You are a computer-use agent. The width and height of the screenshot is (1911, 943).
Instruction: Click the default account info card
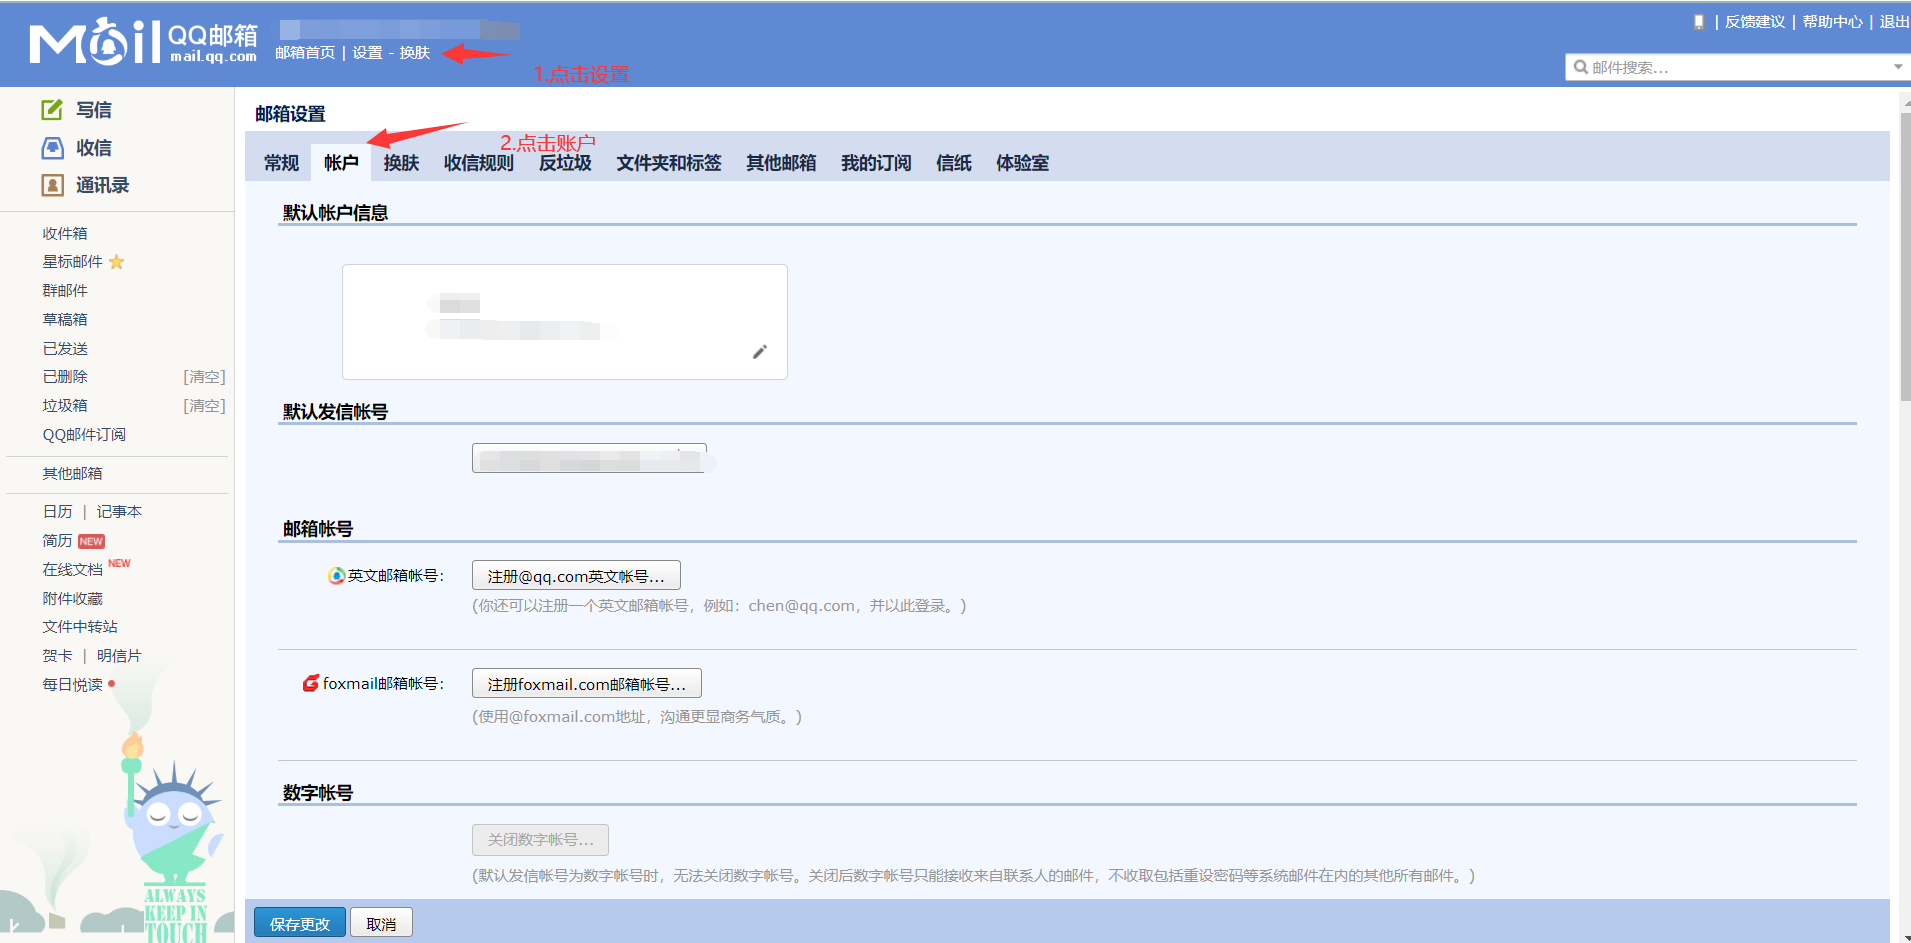tap(565, 322)
